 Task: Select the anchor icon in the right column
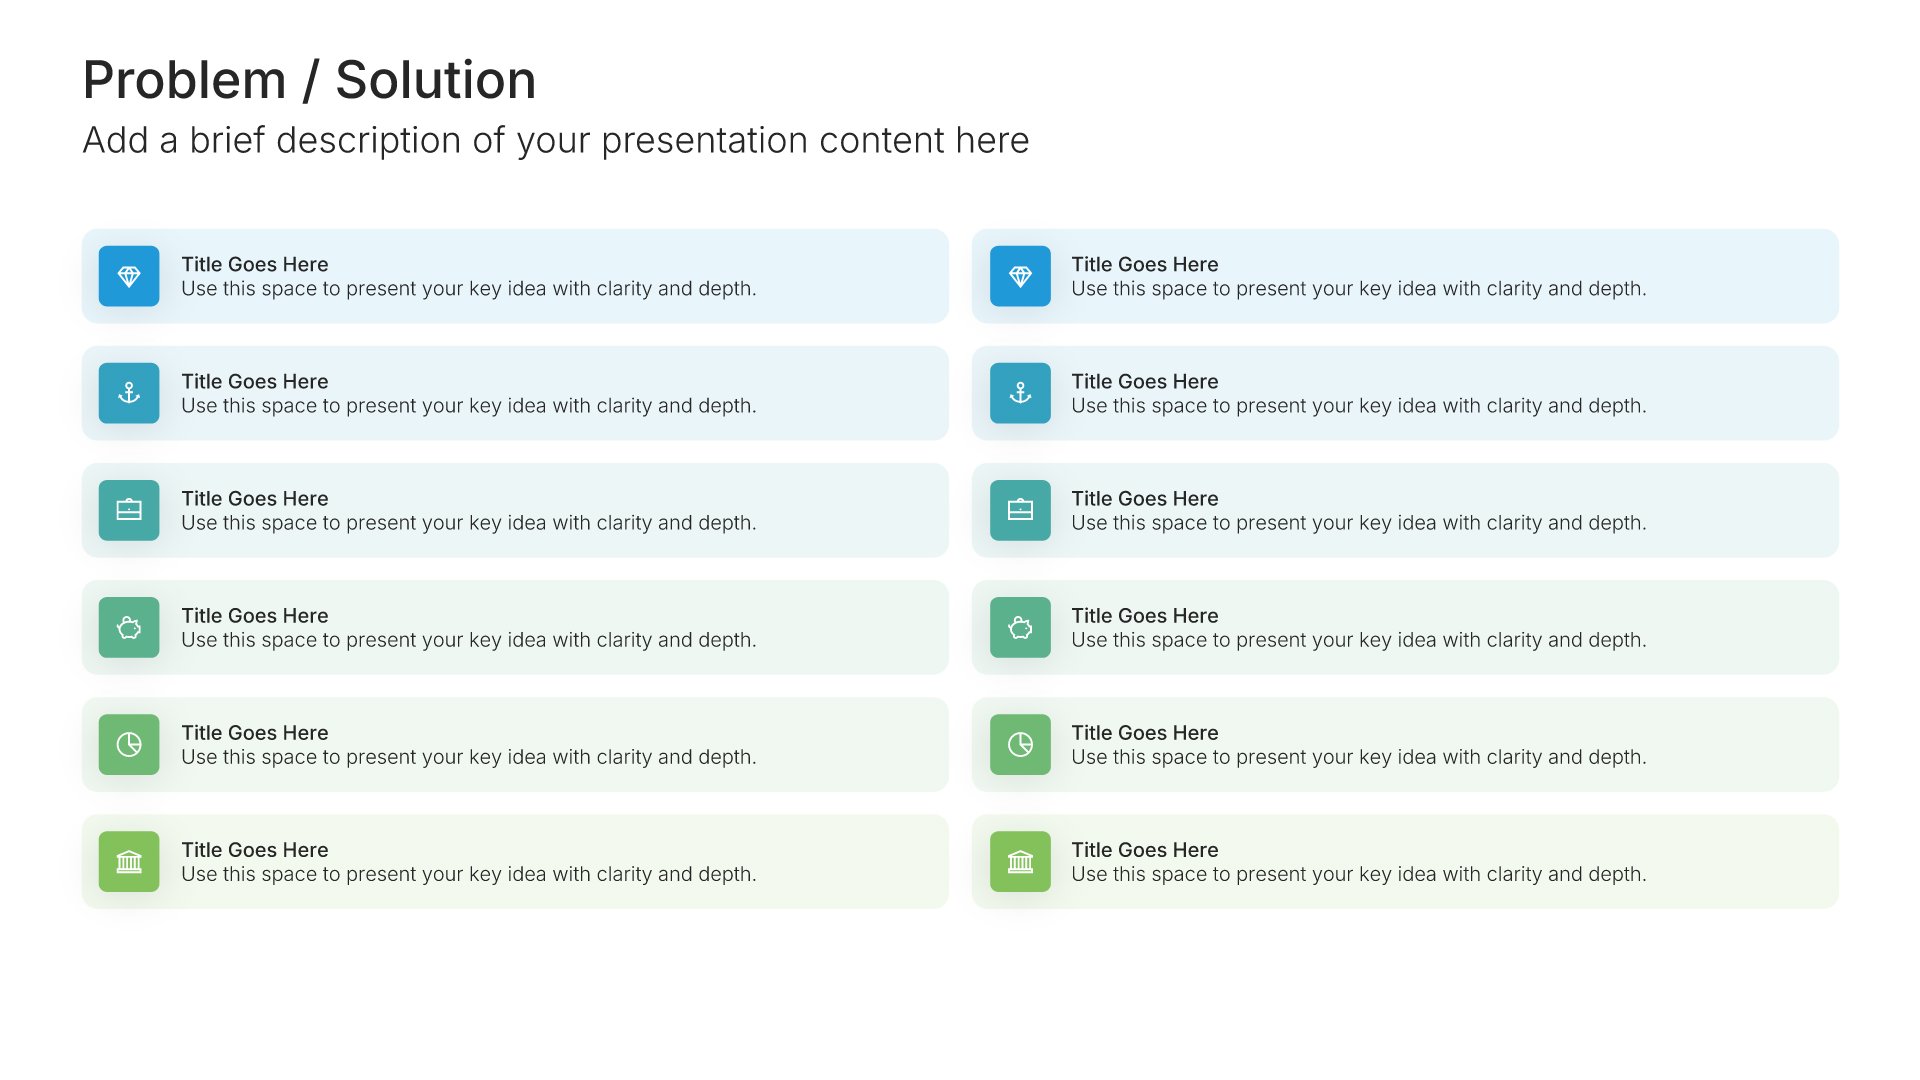coord(1020,393)
